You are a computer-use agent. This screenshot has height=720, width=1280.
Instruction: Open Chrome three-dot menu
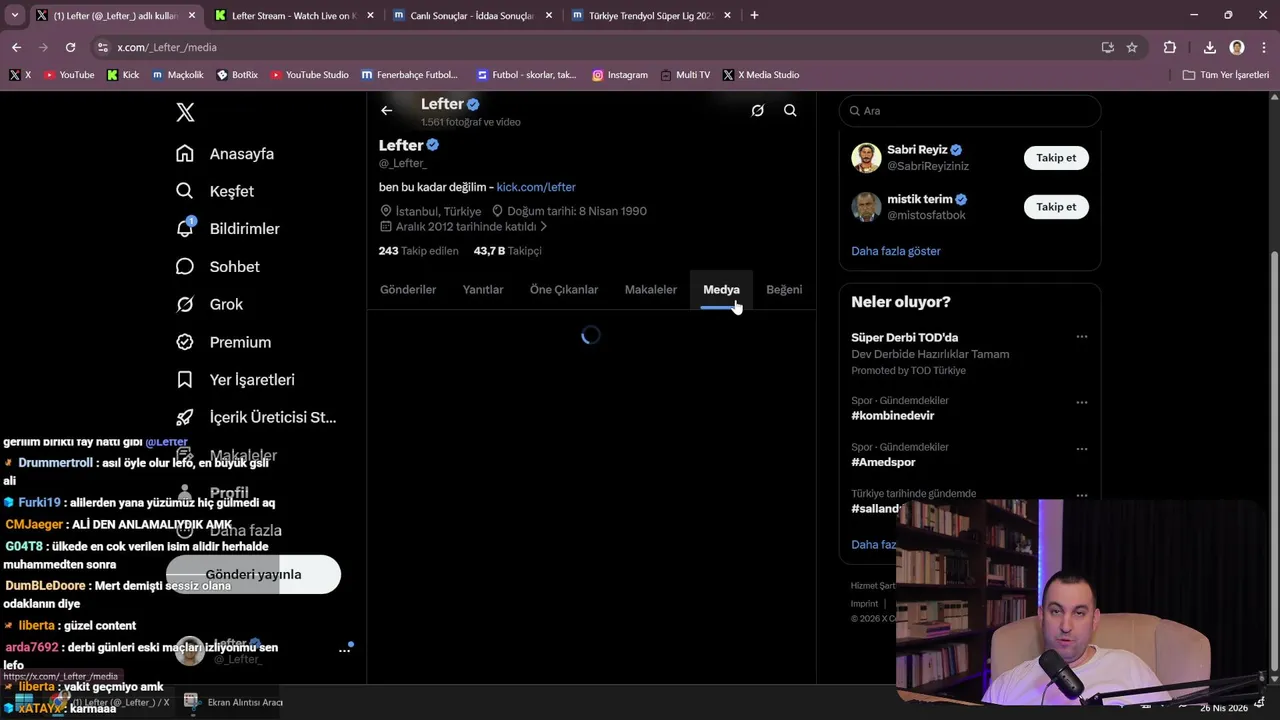coord(1263,47)
